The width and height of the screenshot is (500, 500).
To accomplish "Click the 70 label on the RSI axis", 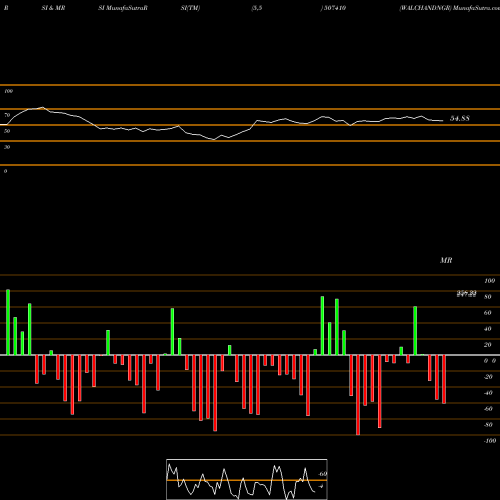I will [x=7, y=115].
